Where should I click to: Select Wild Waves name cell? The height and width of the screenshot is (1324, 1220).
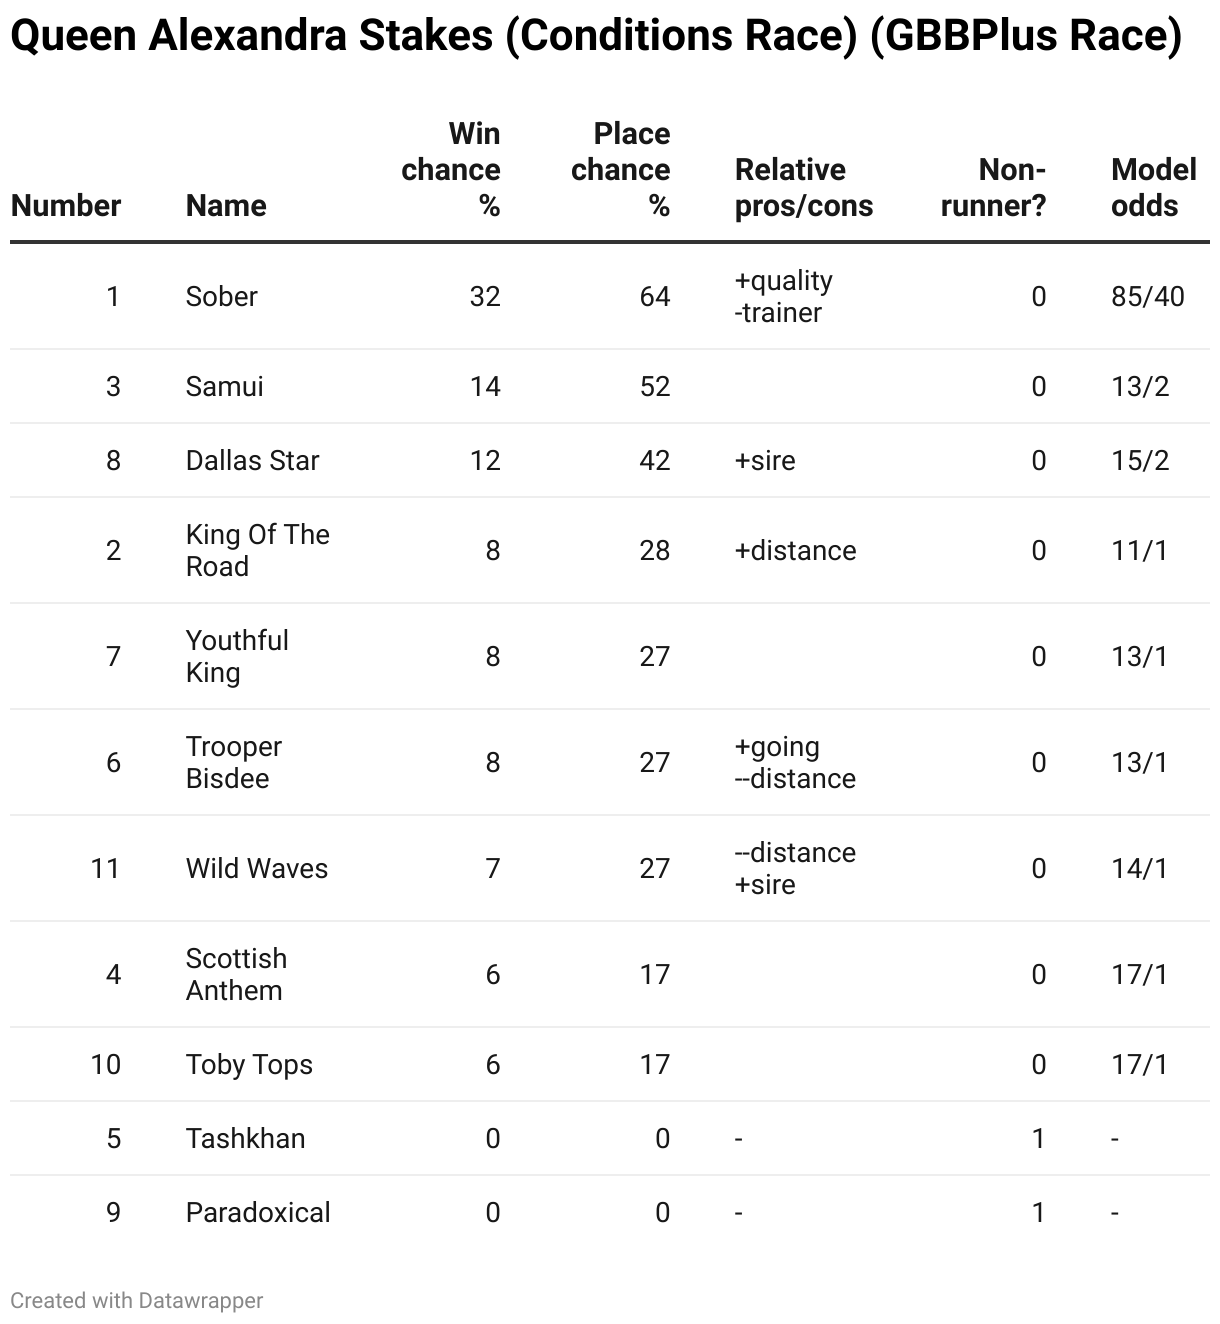(x=257, y=868)
